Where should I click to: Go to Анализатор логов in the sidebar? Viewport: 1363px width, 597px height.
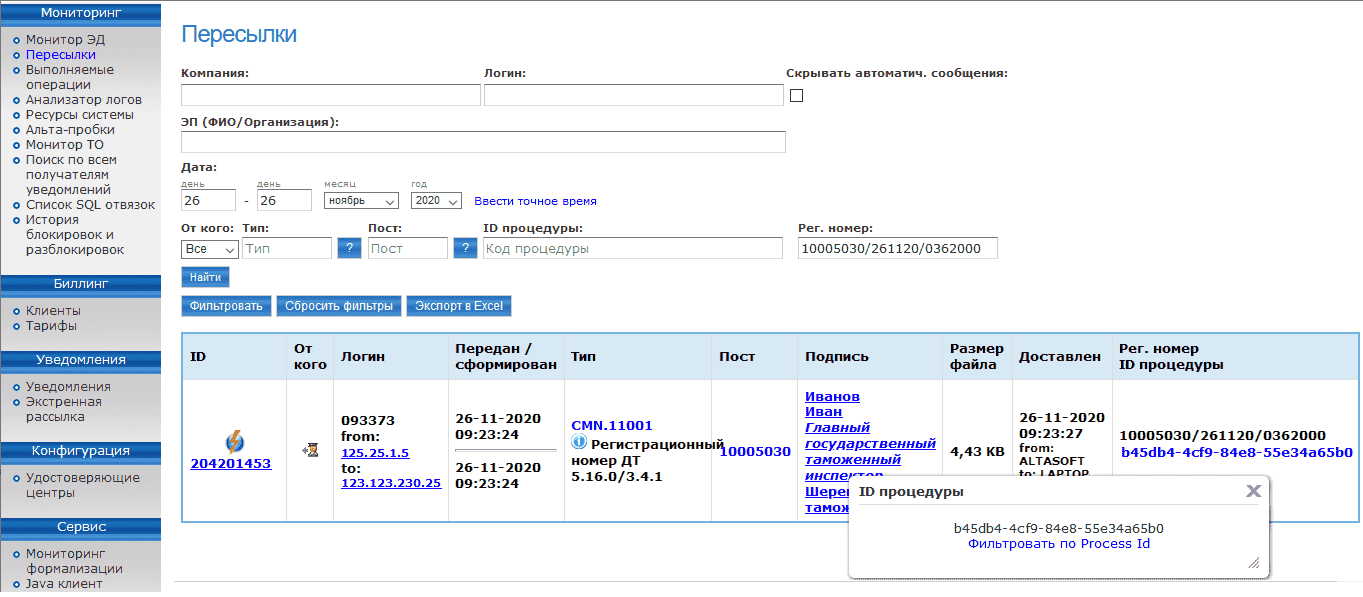point(83,100)
